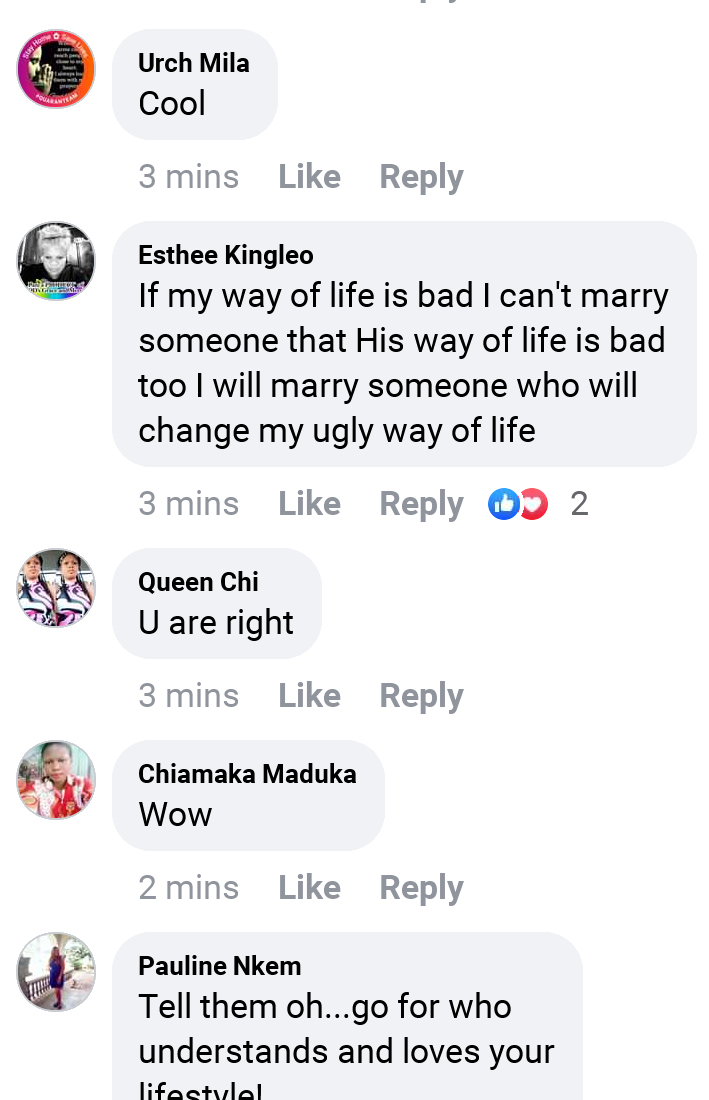709x1100 pixels.
Task: Reply to Esthee Kingleo's comment
Action: 421,504
